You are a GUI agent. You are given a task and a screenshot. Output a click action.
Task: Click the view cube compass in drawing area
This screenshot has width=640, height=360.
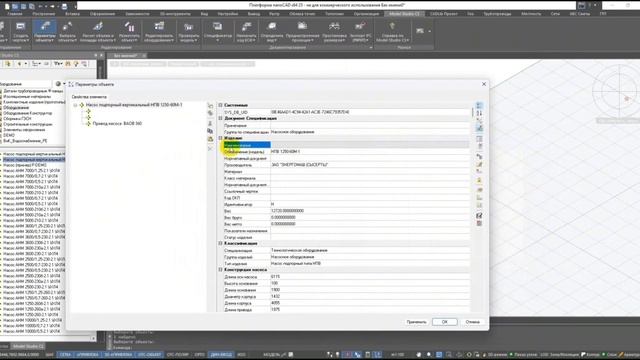point(618,91)
